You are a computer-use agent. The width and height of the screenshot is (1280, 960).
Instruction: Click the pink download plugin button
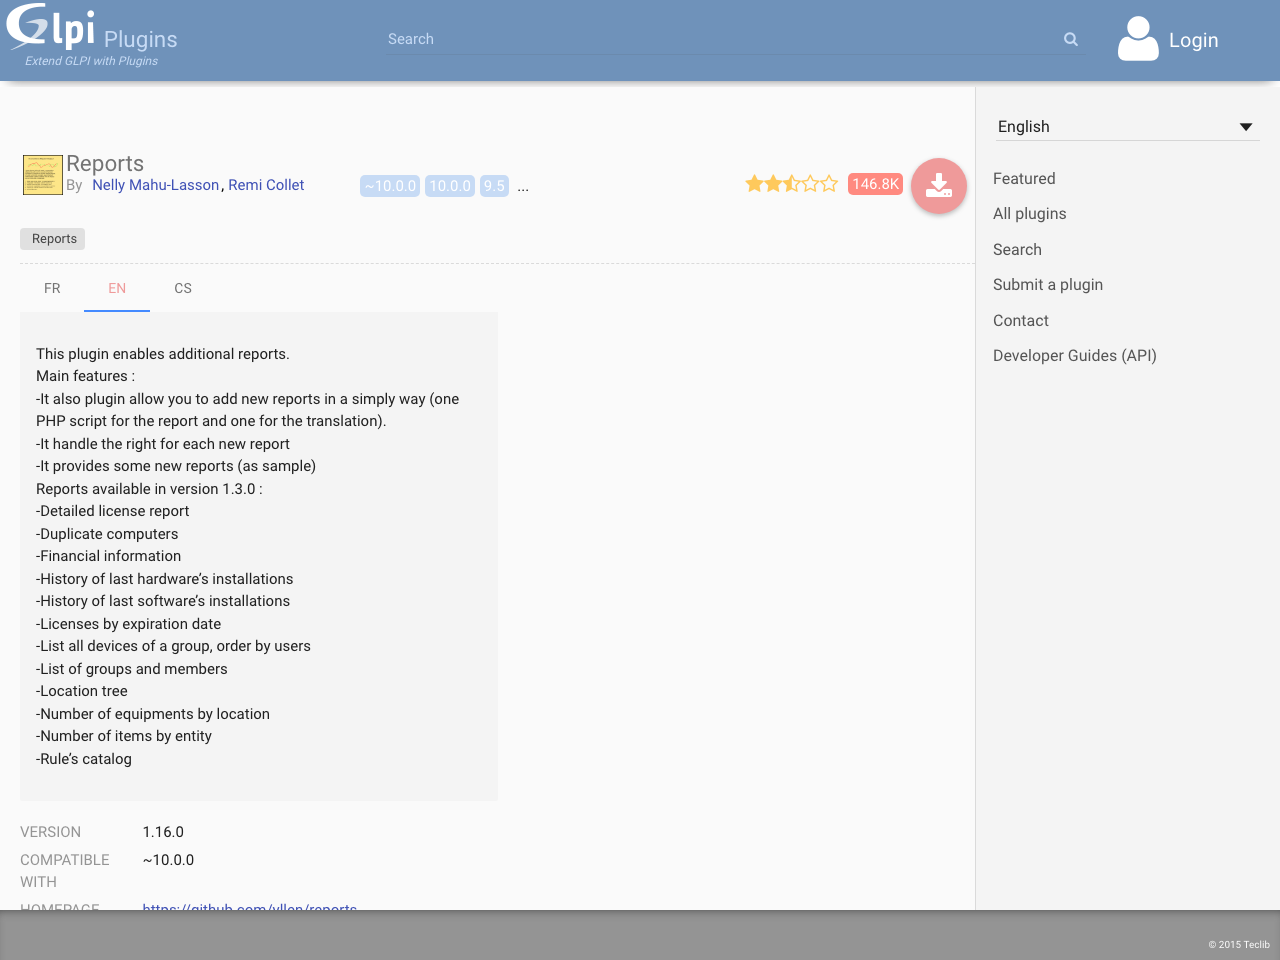(938, 185)
